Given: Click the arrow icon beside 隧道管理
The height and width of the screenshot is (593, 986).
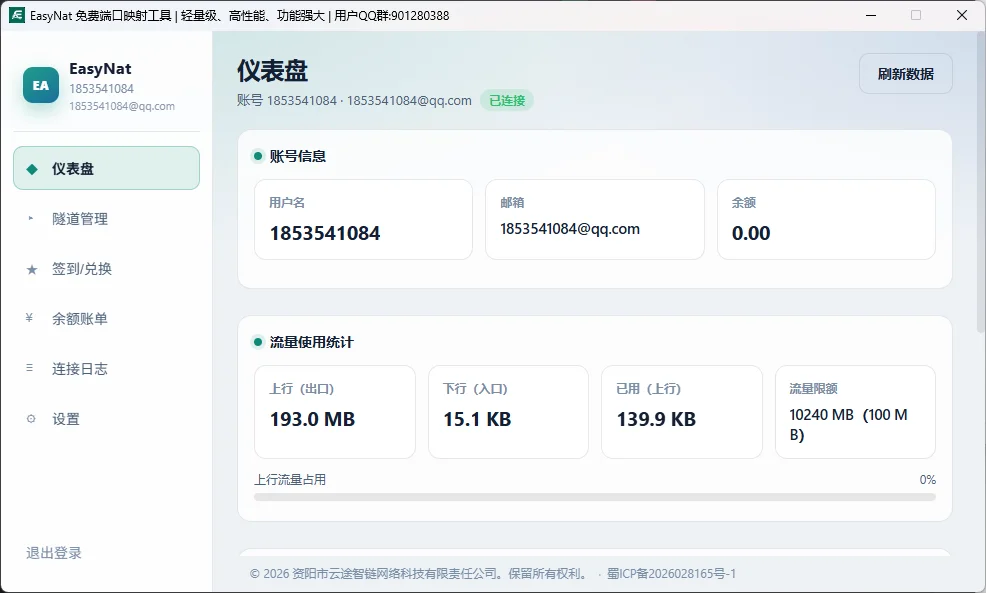Looking at the screenshot, I should [30, 218].
